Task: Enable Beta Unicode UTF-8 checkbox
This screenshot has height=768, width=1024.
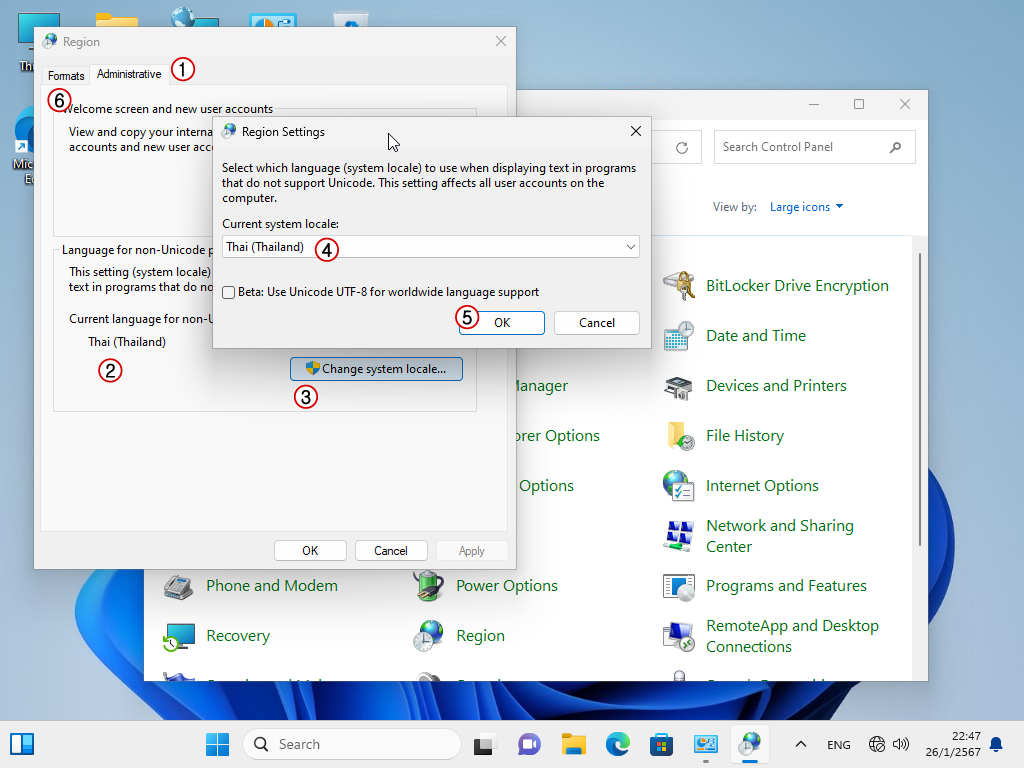Action: (229, 293)
